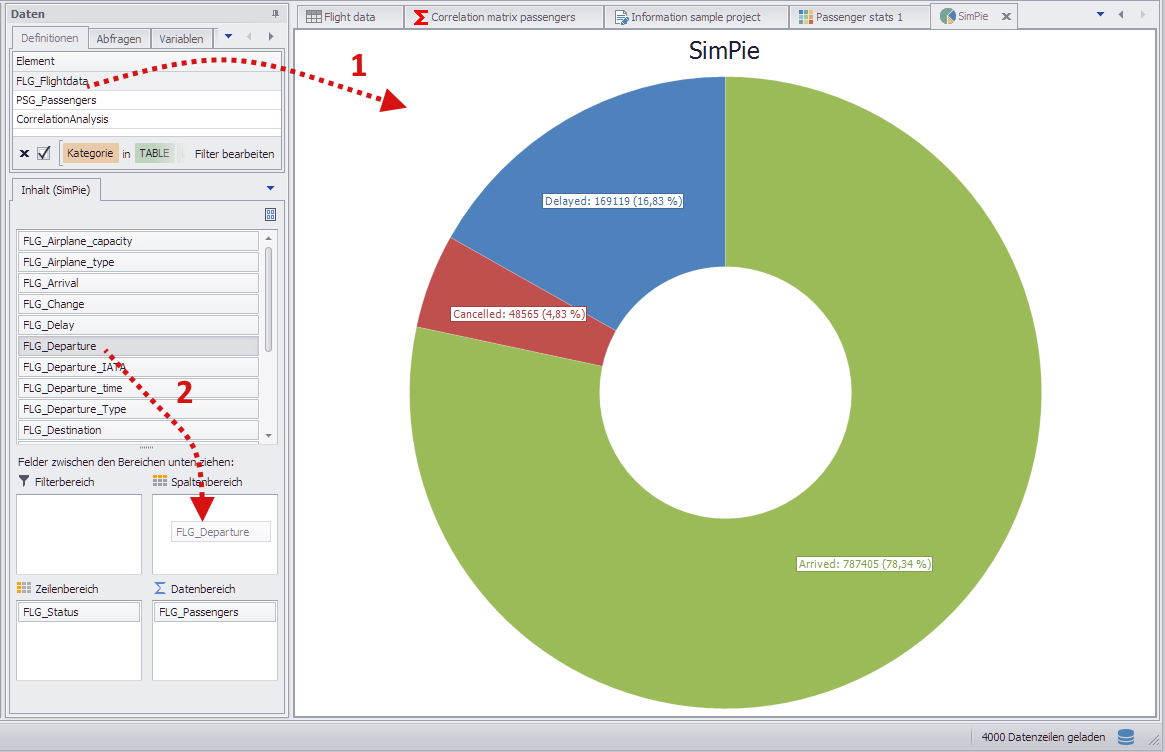Click Filter bearbeiten to edit filter
This screenshot has width=1165, height=752.
point(234,154)
